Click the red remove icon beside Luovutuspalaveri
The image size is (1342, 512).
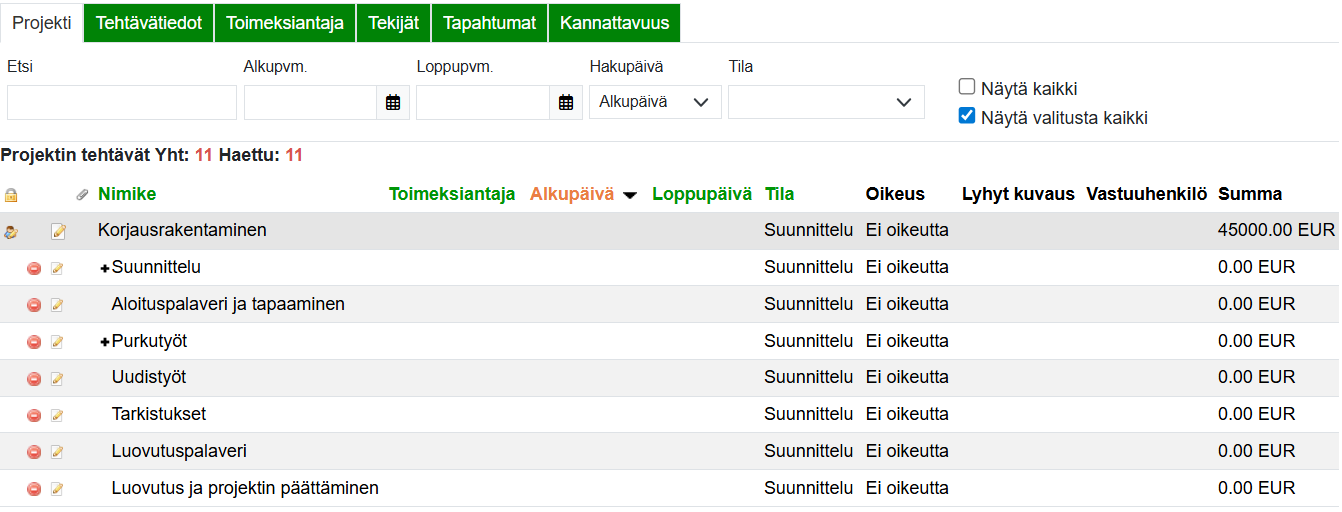(x=34, y=452)
